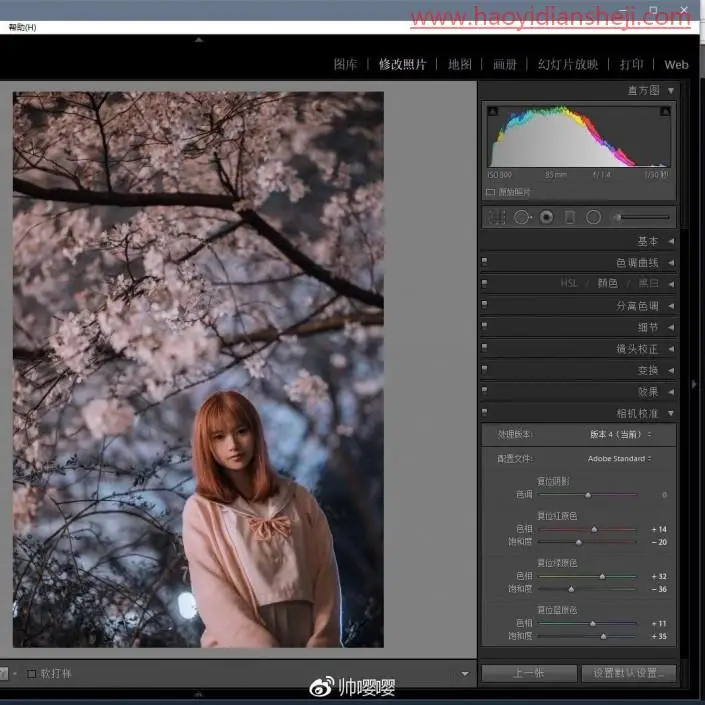Toggle the 相机校准 panel on/off switch
705x705 pixels.
484,411
